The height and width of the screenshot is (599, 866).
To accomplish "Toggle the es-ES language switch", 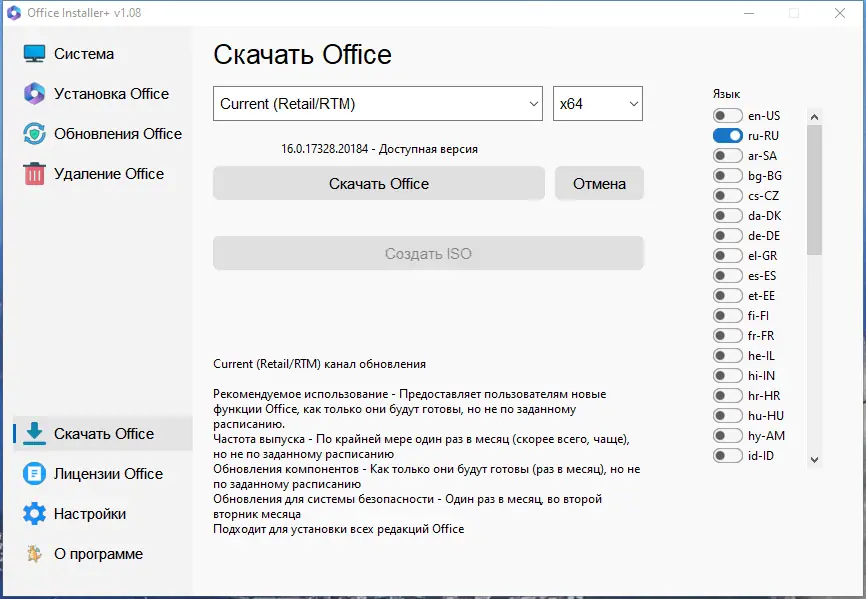I will click(x=727, y=275).
